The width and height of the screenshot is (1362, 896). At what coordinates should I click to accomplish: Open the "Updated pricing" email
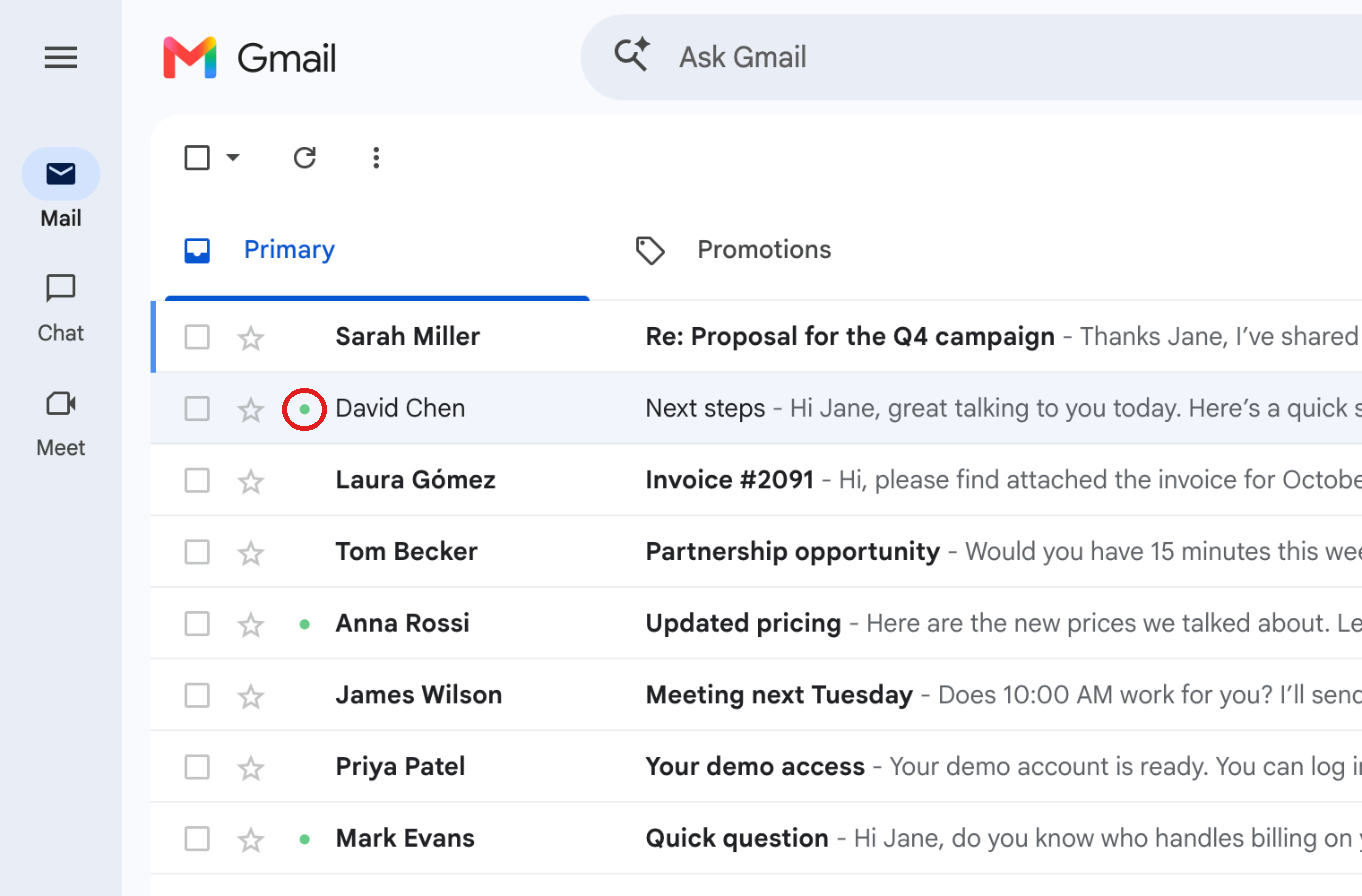[x=743, y=624]
